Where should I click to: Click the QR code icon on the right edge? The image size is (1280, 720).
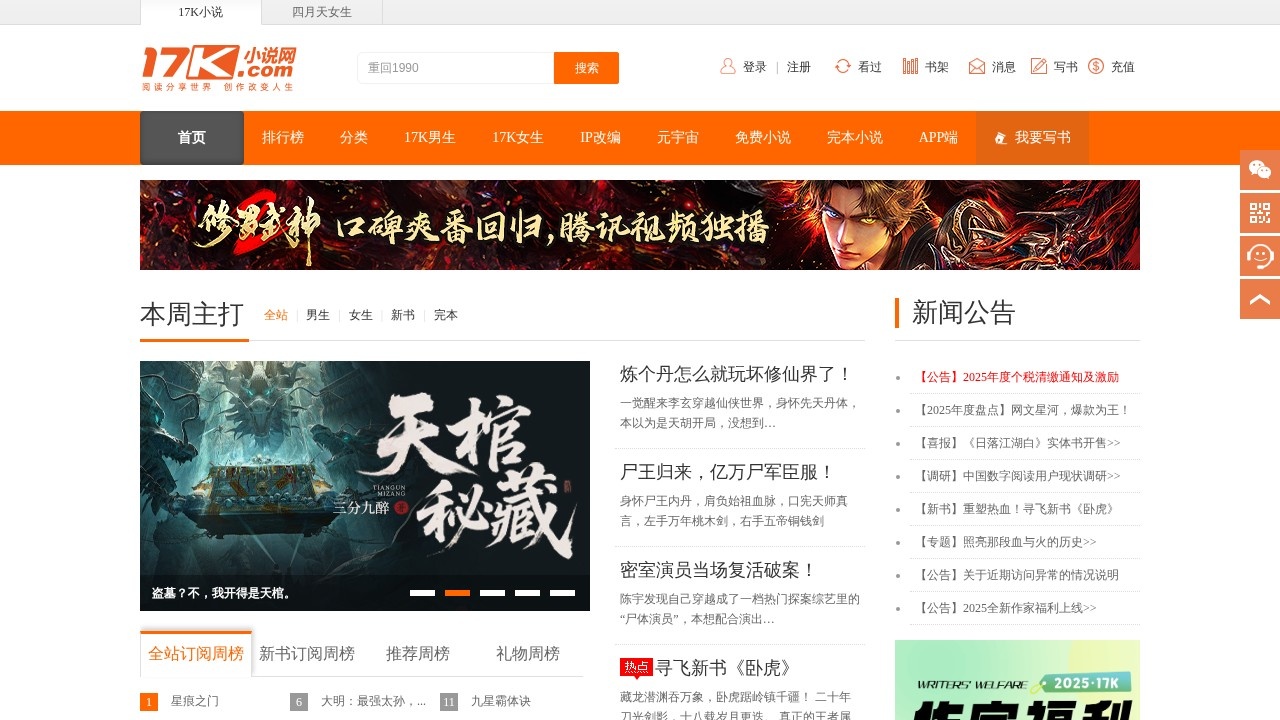(1259, 213)
